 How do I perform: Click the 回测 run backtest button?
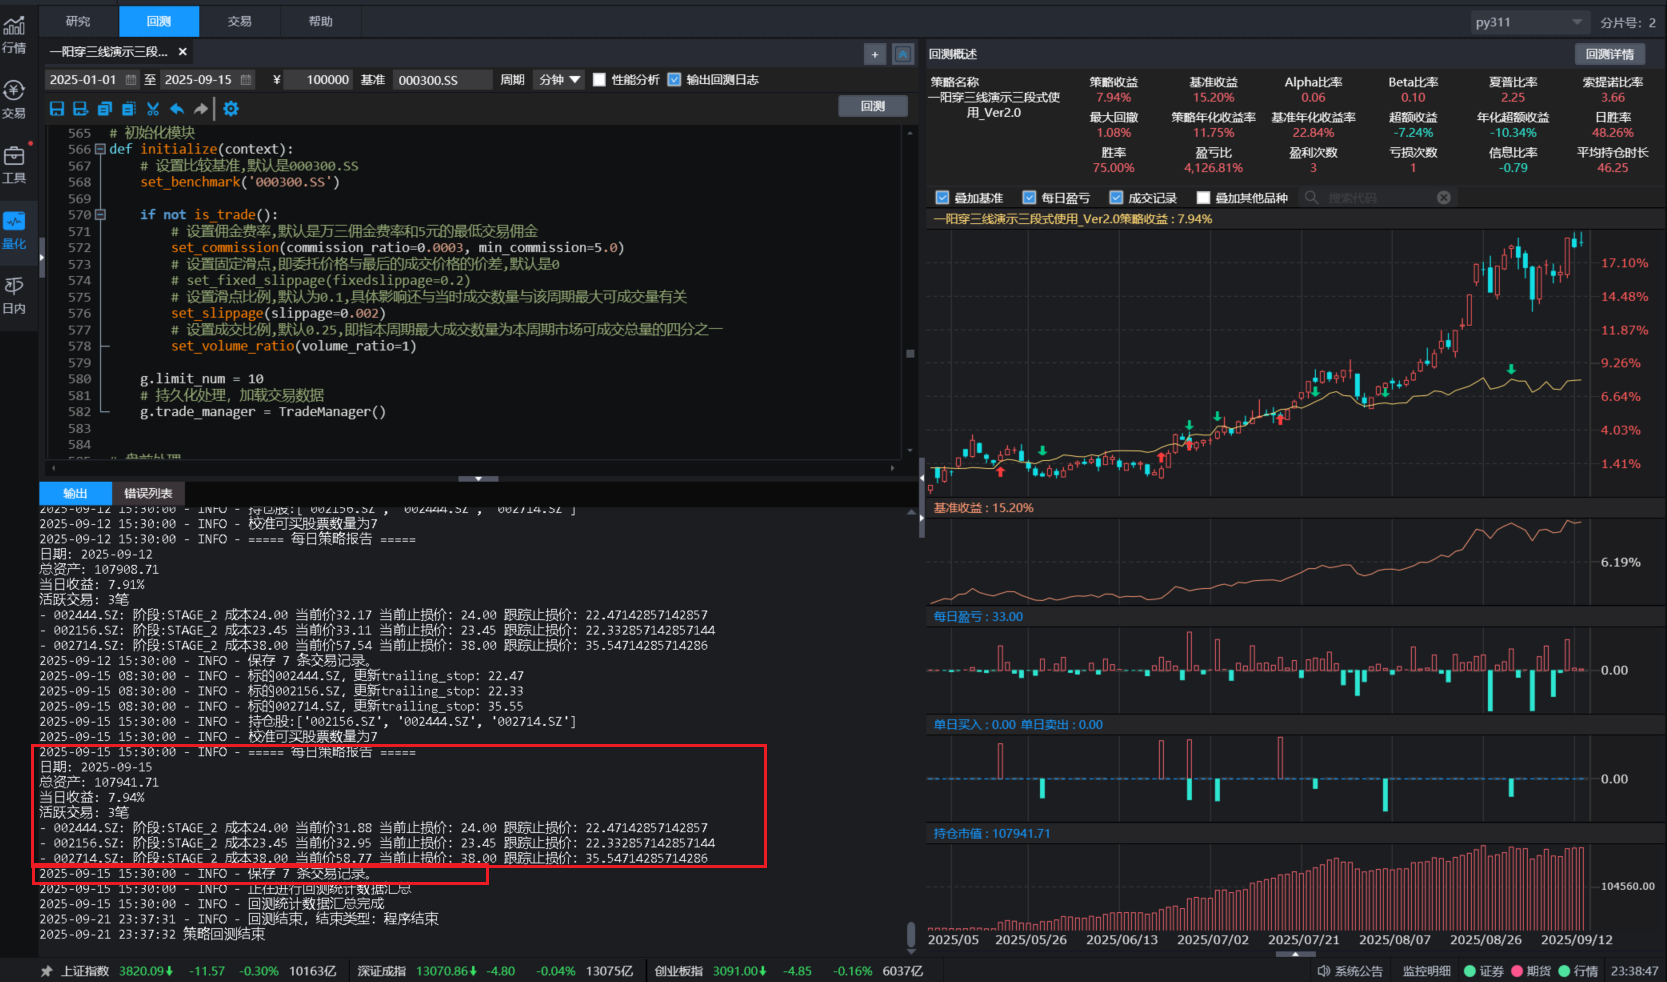pyautogui.click(x=872, y=106)
